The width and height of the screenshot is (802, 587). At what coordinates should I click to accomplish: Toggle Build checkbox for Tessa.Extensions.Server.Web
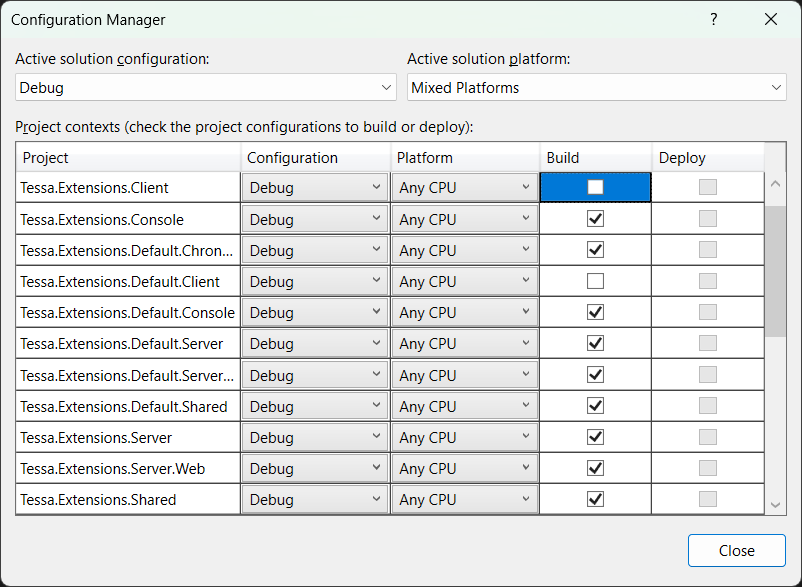pos(595,468)
